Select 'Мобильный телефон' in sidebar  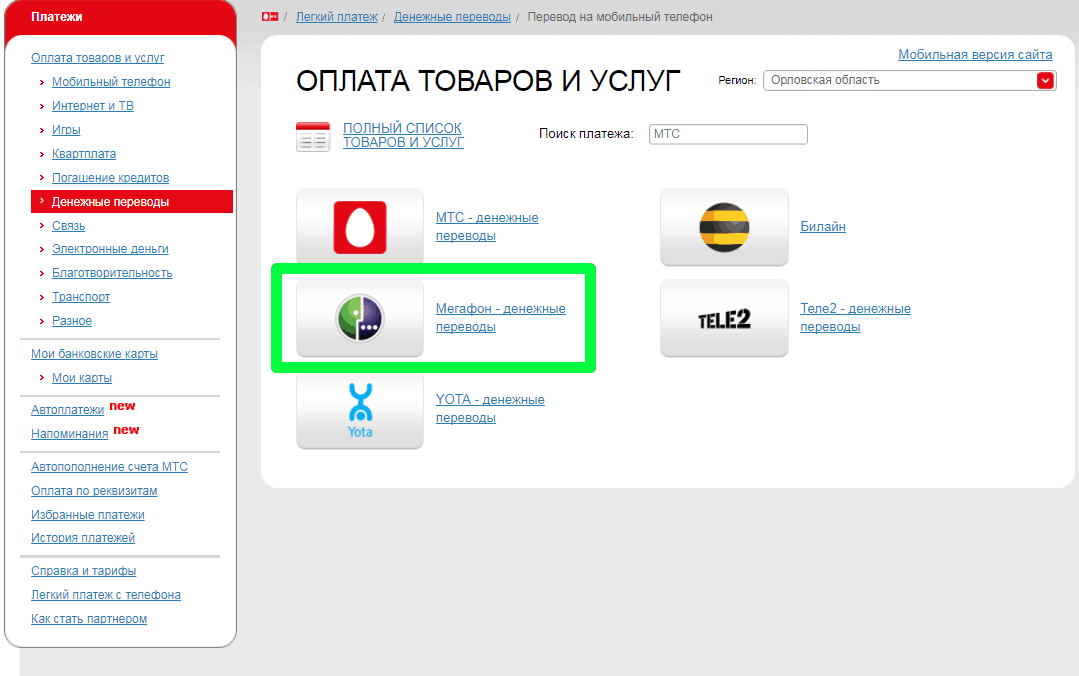pos(111,82)
